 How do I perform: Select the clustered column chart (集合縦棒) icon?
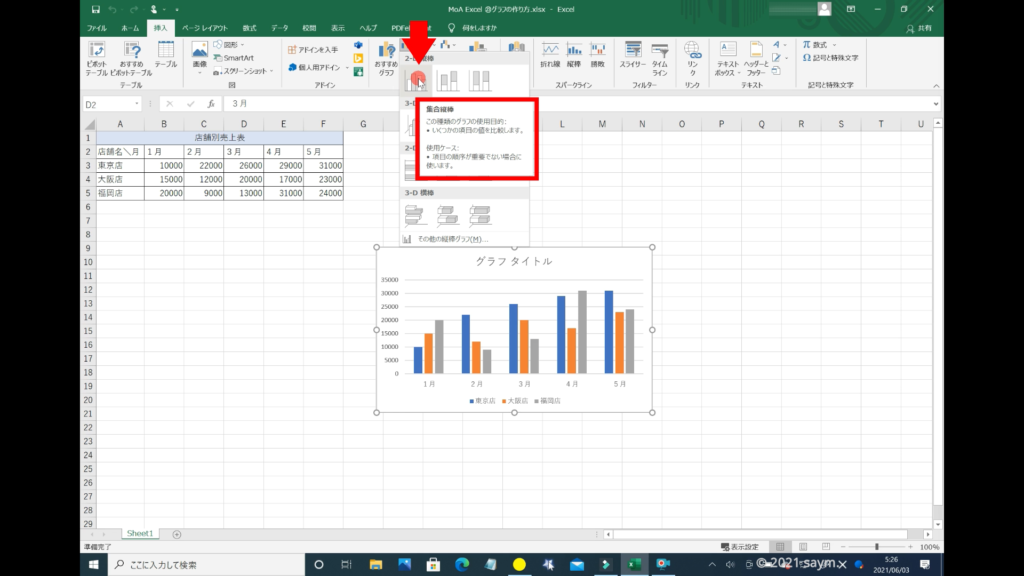(x=418, y=80)
